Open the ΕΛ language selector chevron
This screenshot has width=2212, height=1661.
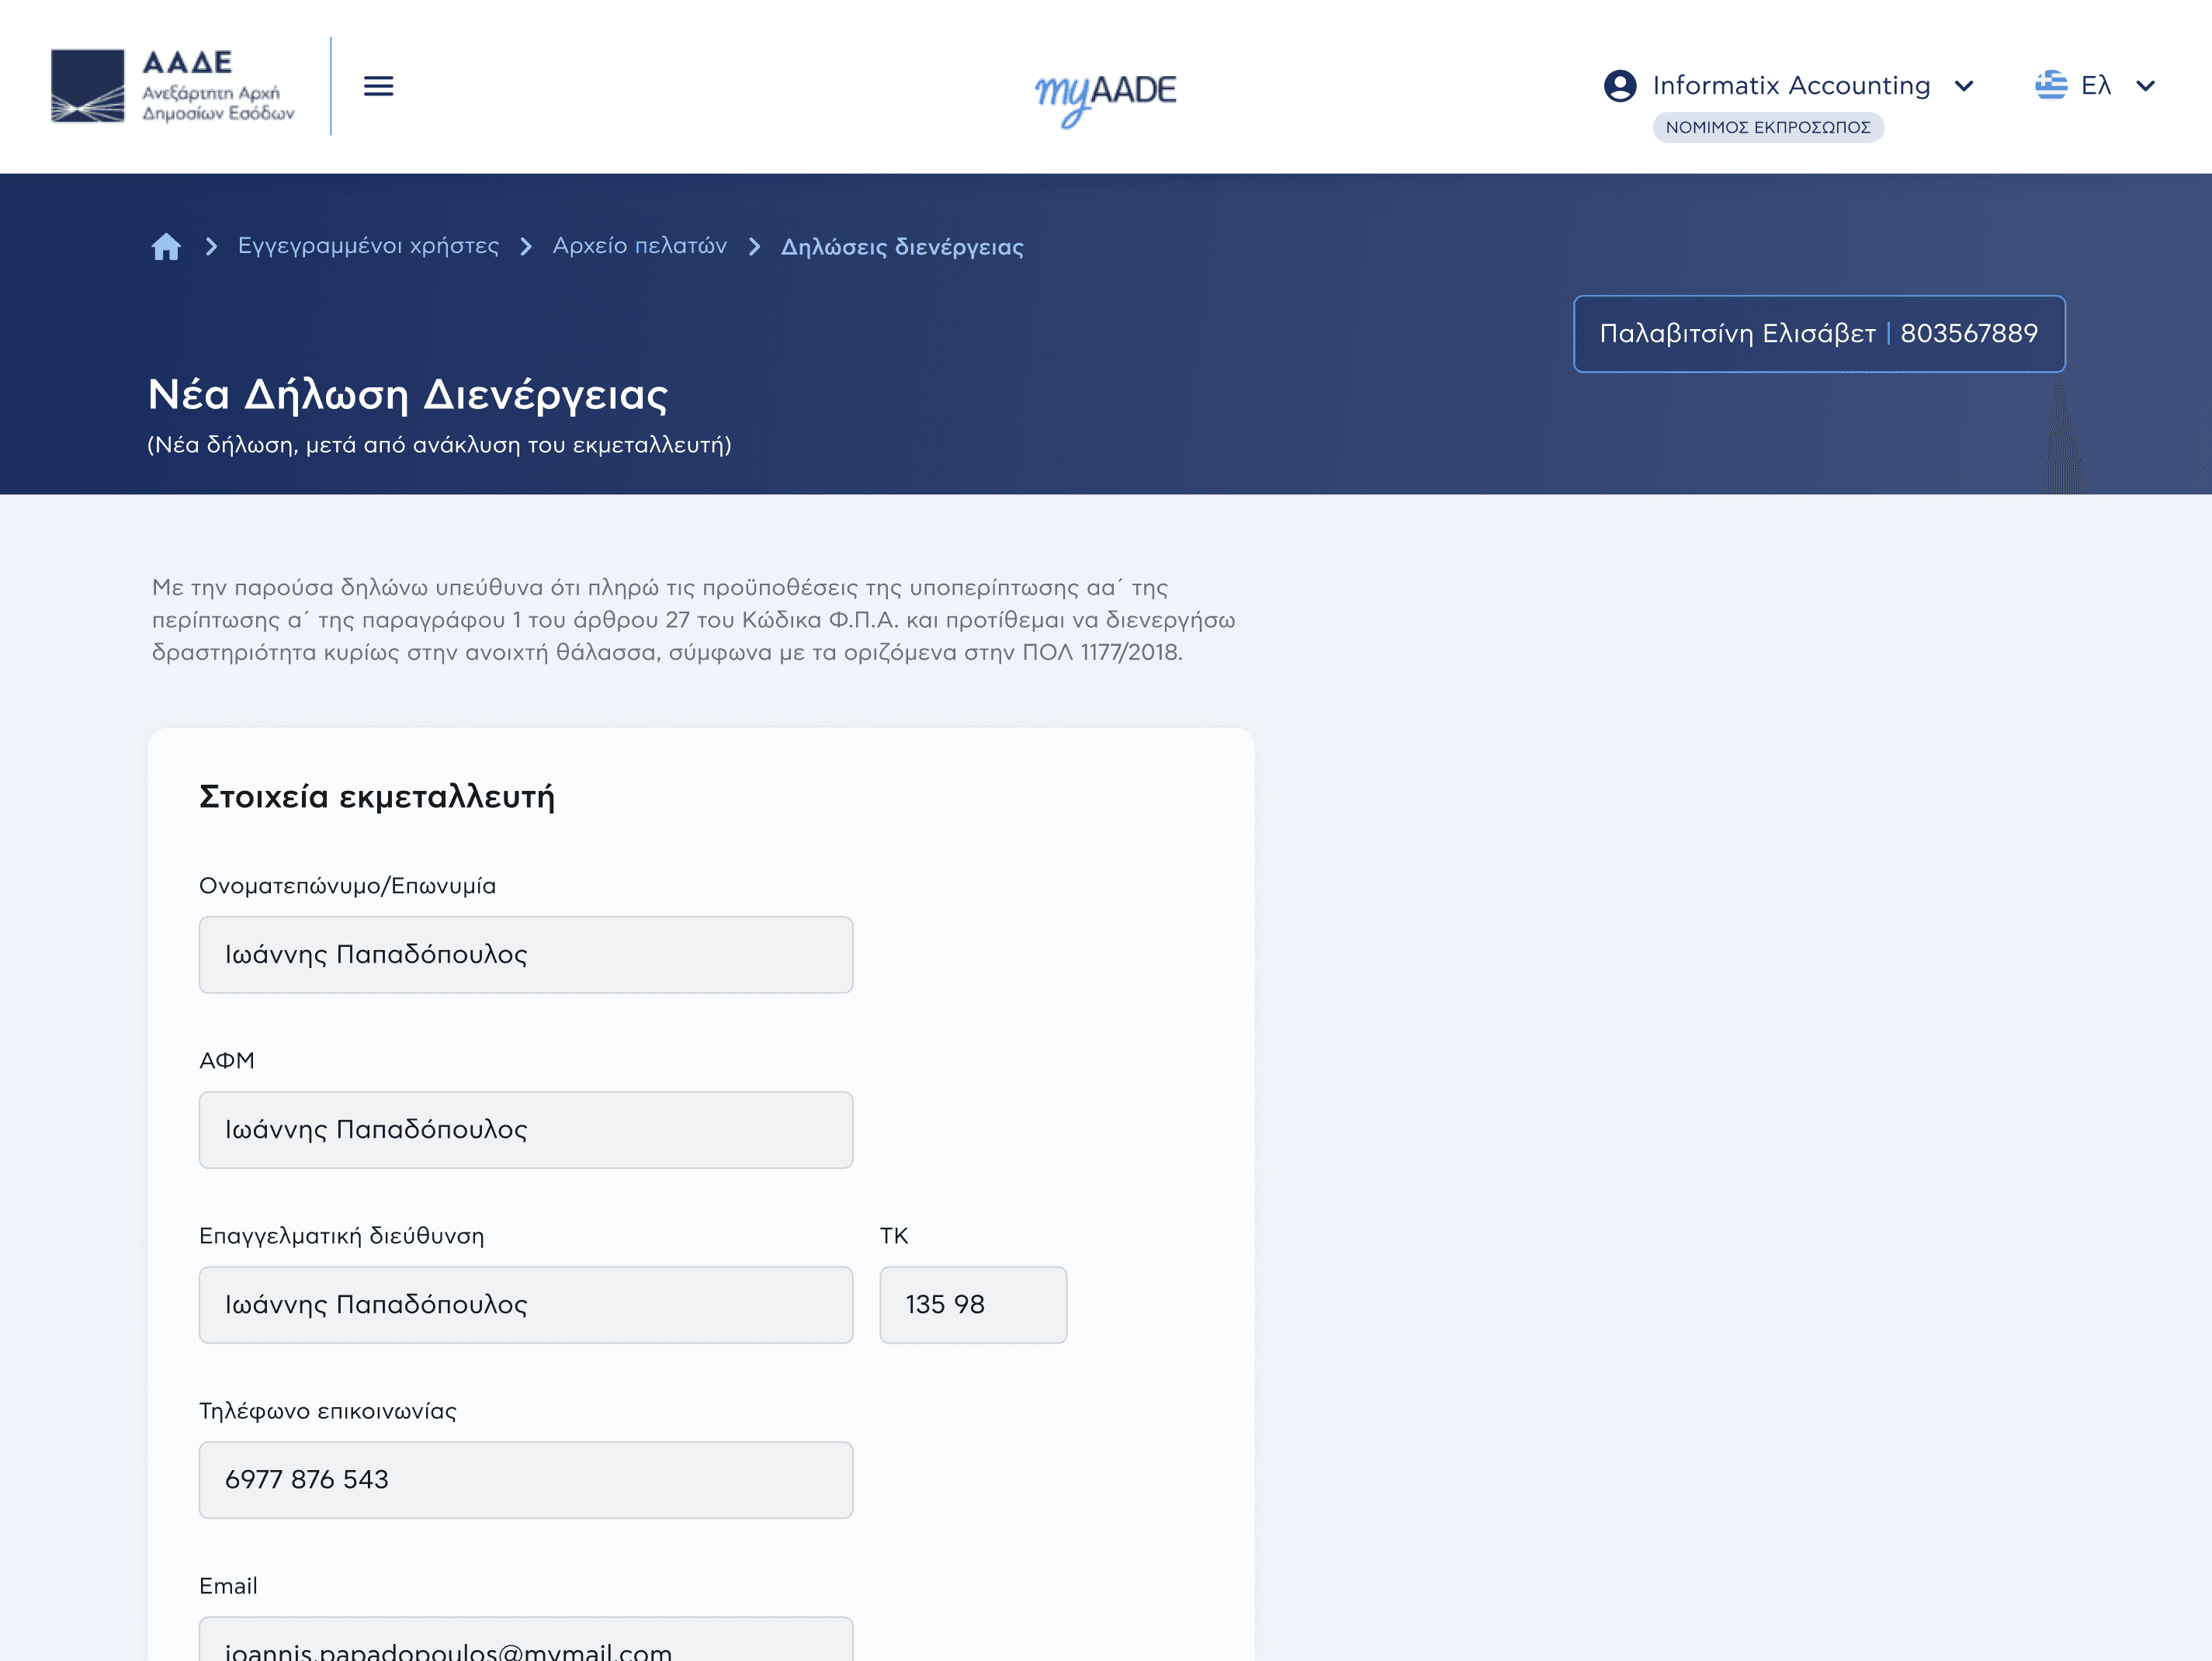pos(2145,86)
